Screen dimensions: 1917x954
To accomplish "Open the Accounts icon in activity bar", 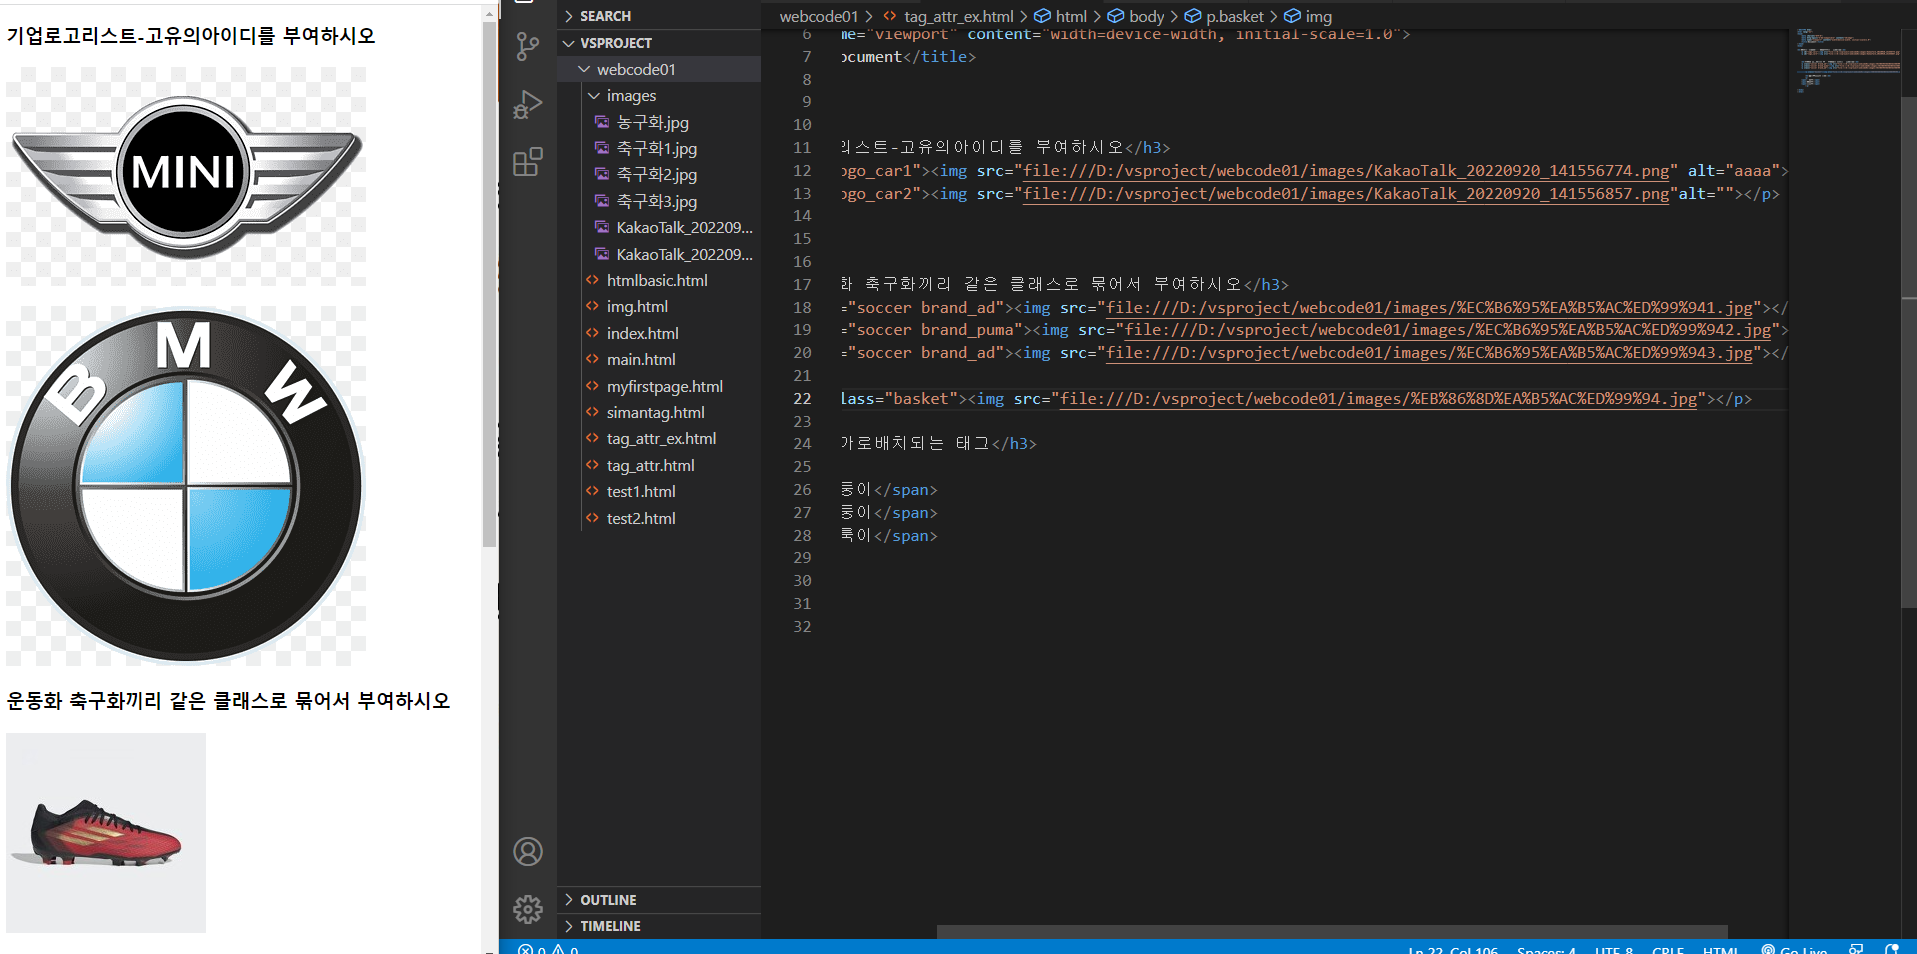I will (528, 851).
